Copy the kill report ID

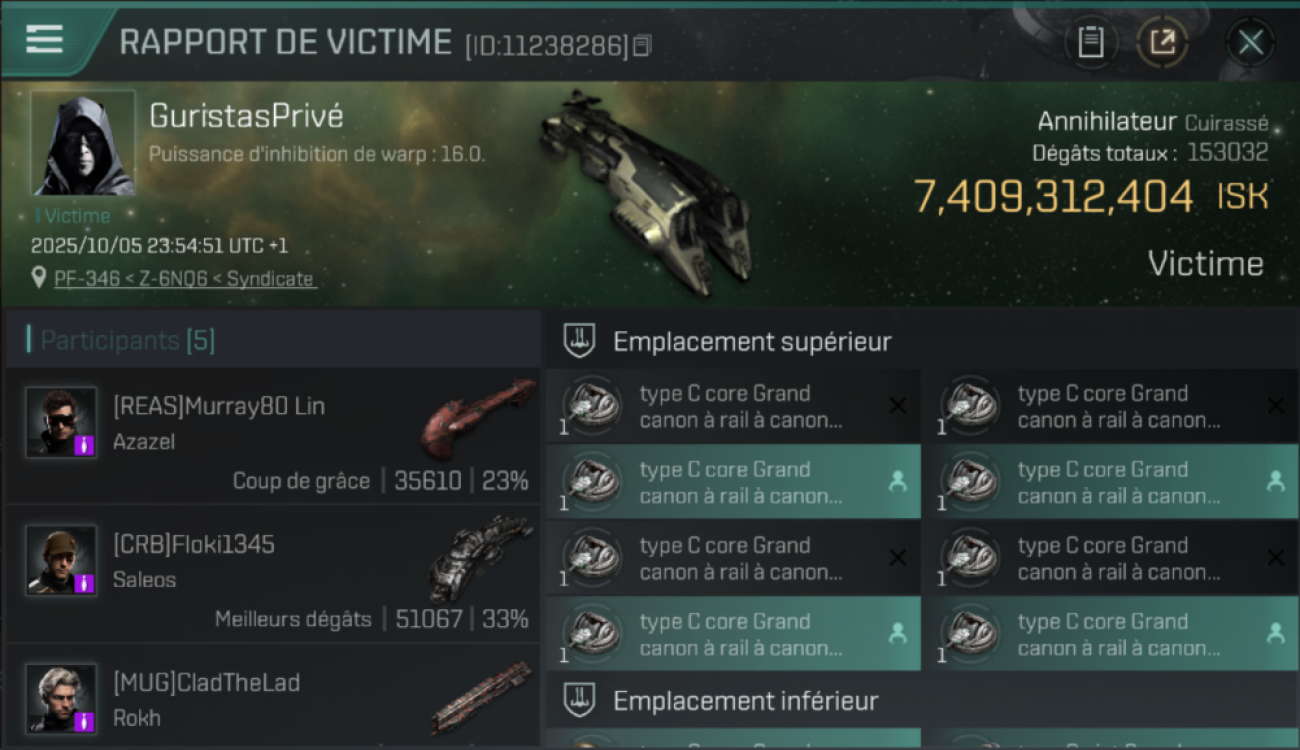click(642, 45)
